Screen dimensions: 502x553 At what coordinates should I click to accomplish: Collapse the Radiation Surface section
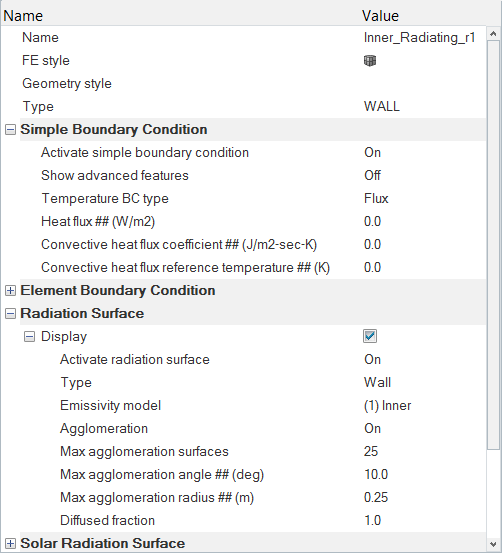click(10, 314)
